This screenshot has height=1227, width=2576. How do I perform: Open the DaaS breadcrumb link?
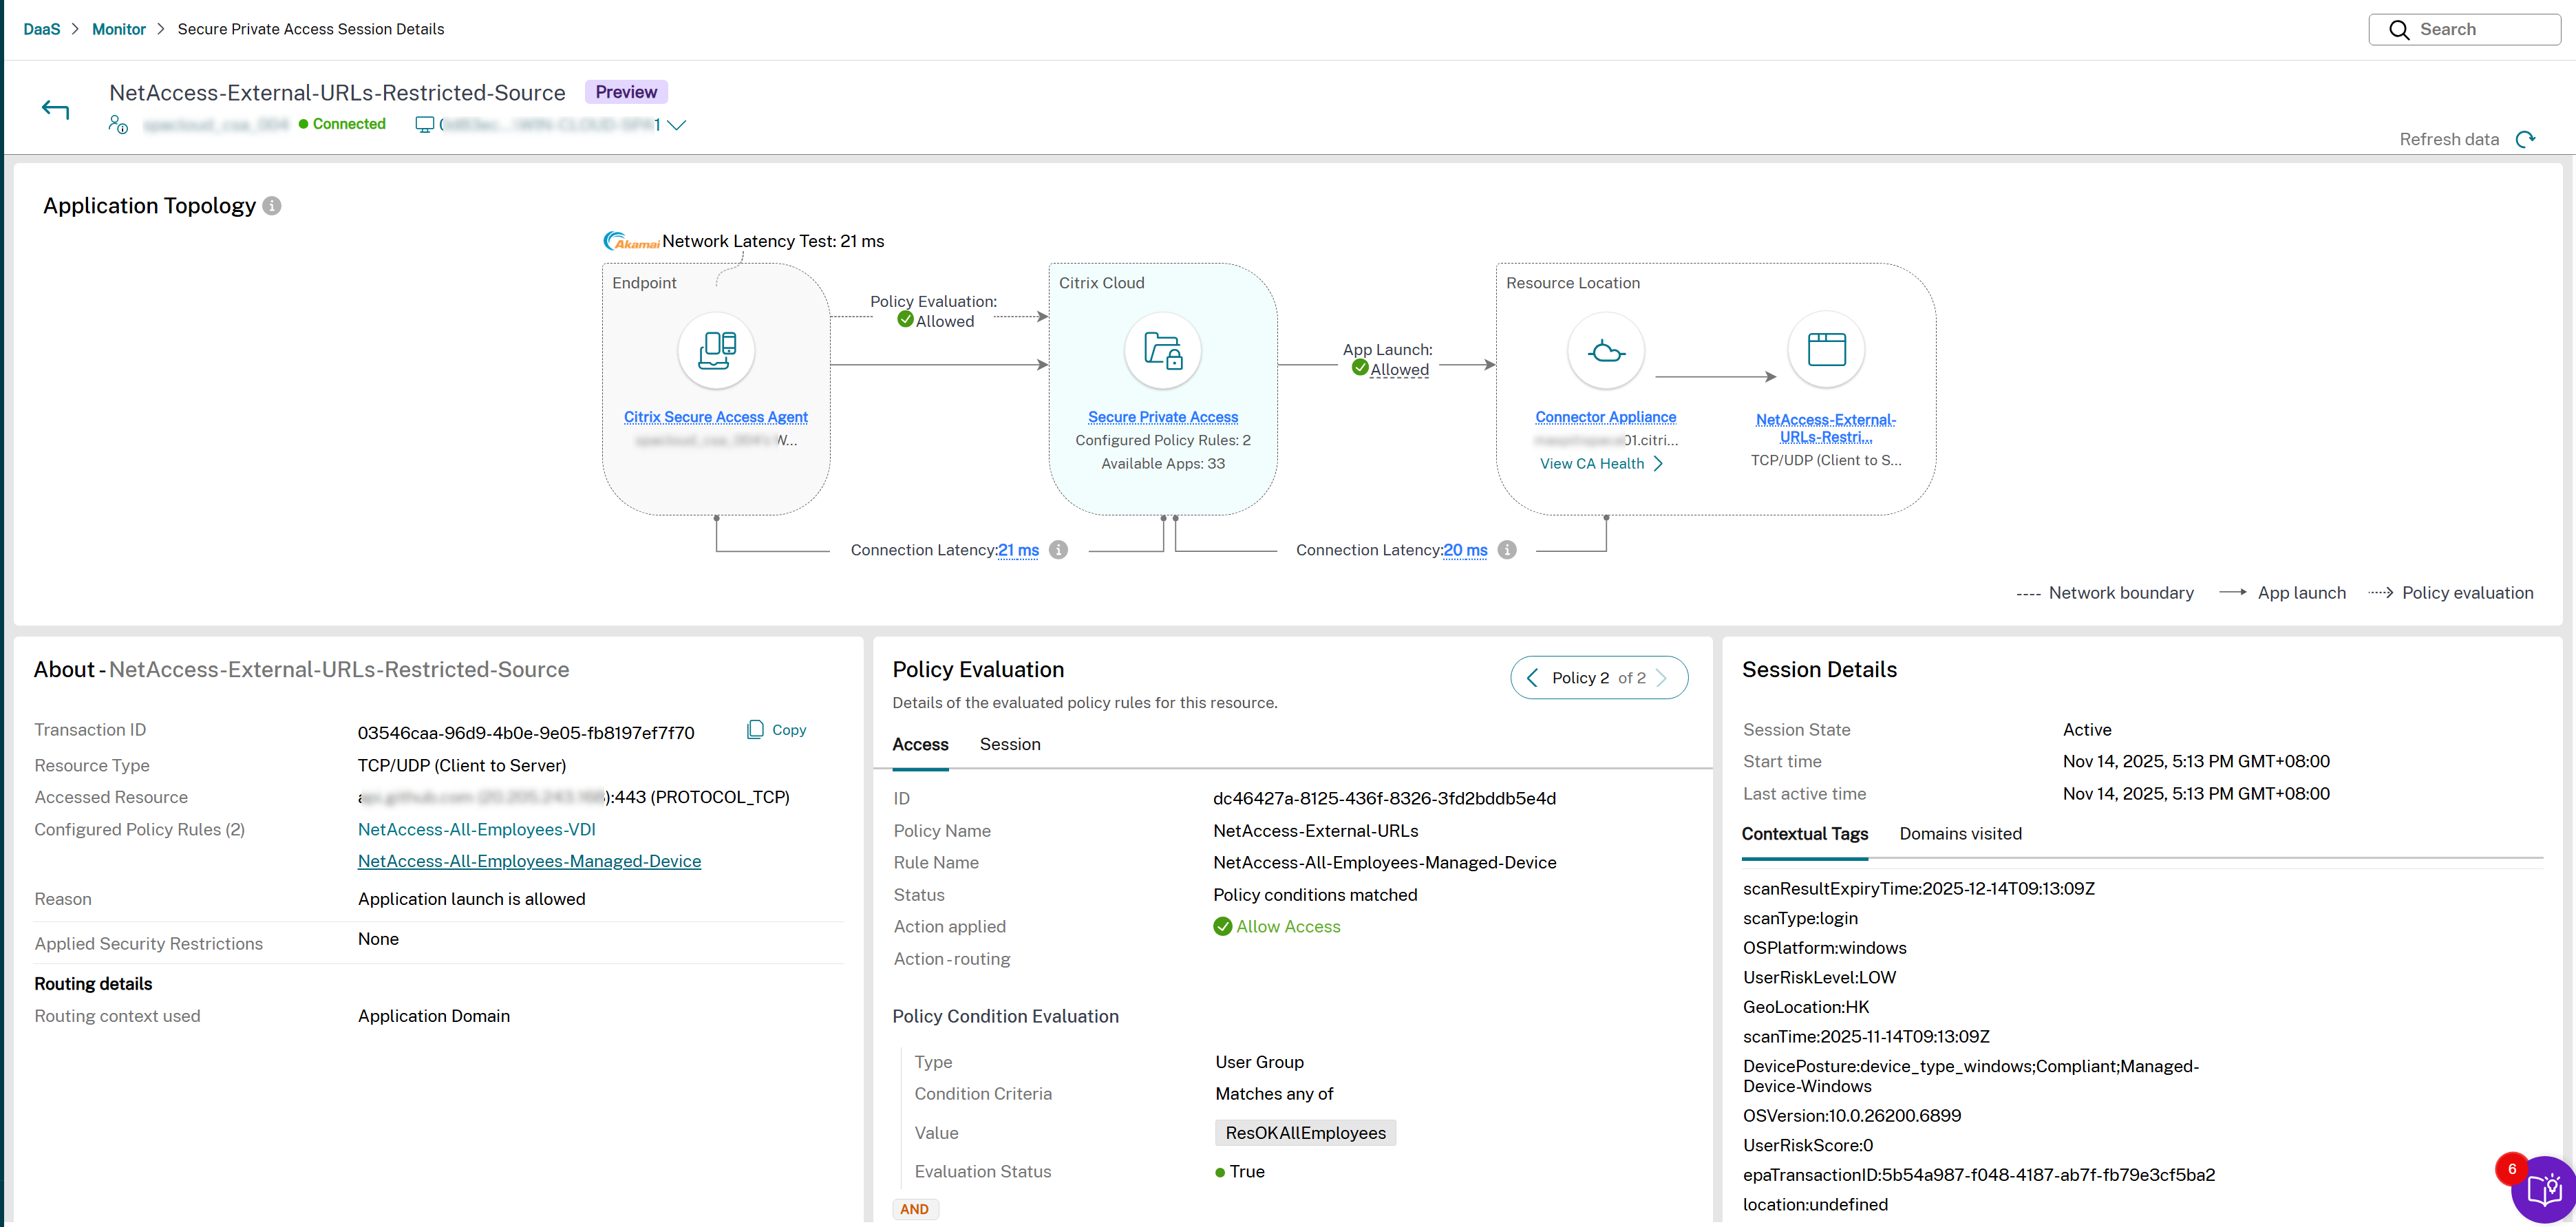(42, 29)
